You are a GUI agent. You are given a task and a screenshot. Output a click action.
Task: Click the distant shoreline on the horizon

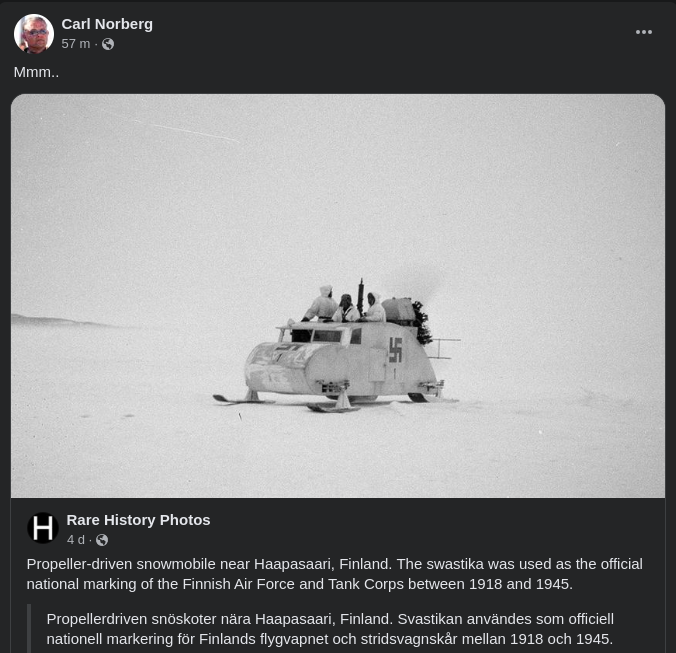pos(60,320)
